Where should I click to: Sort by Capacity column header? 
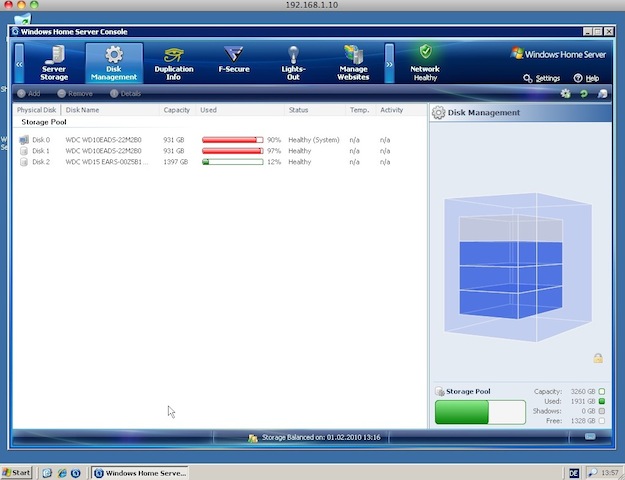point(178,110)
